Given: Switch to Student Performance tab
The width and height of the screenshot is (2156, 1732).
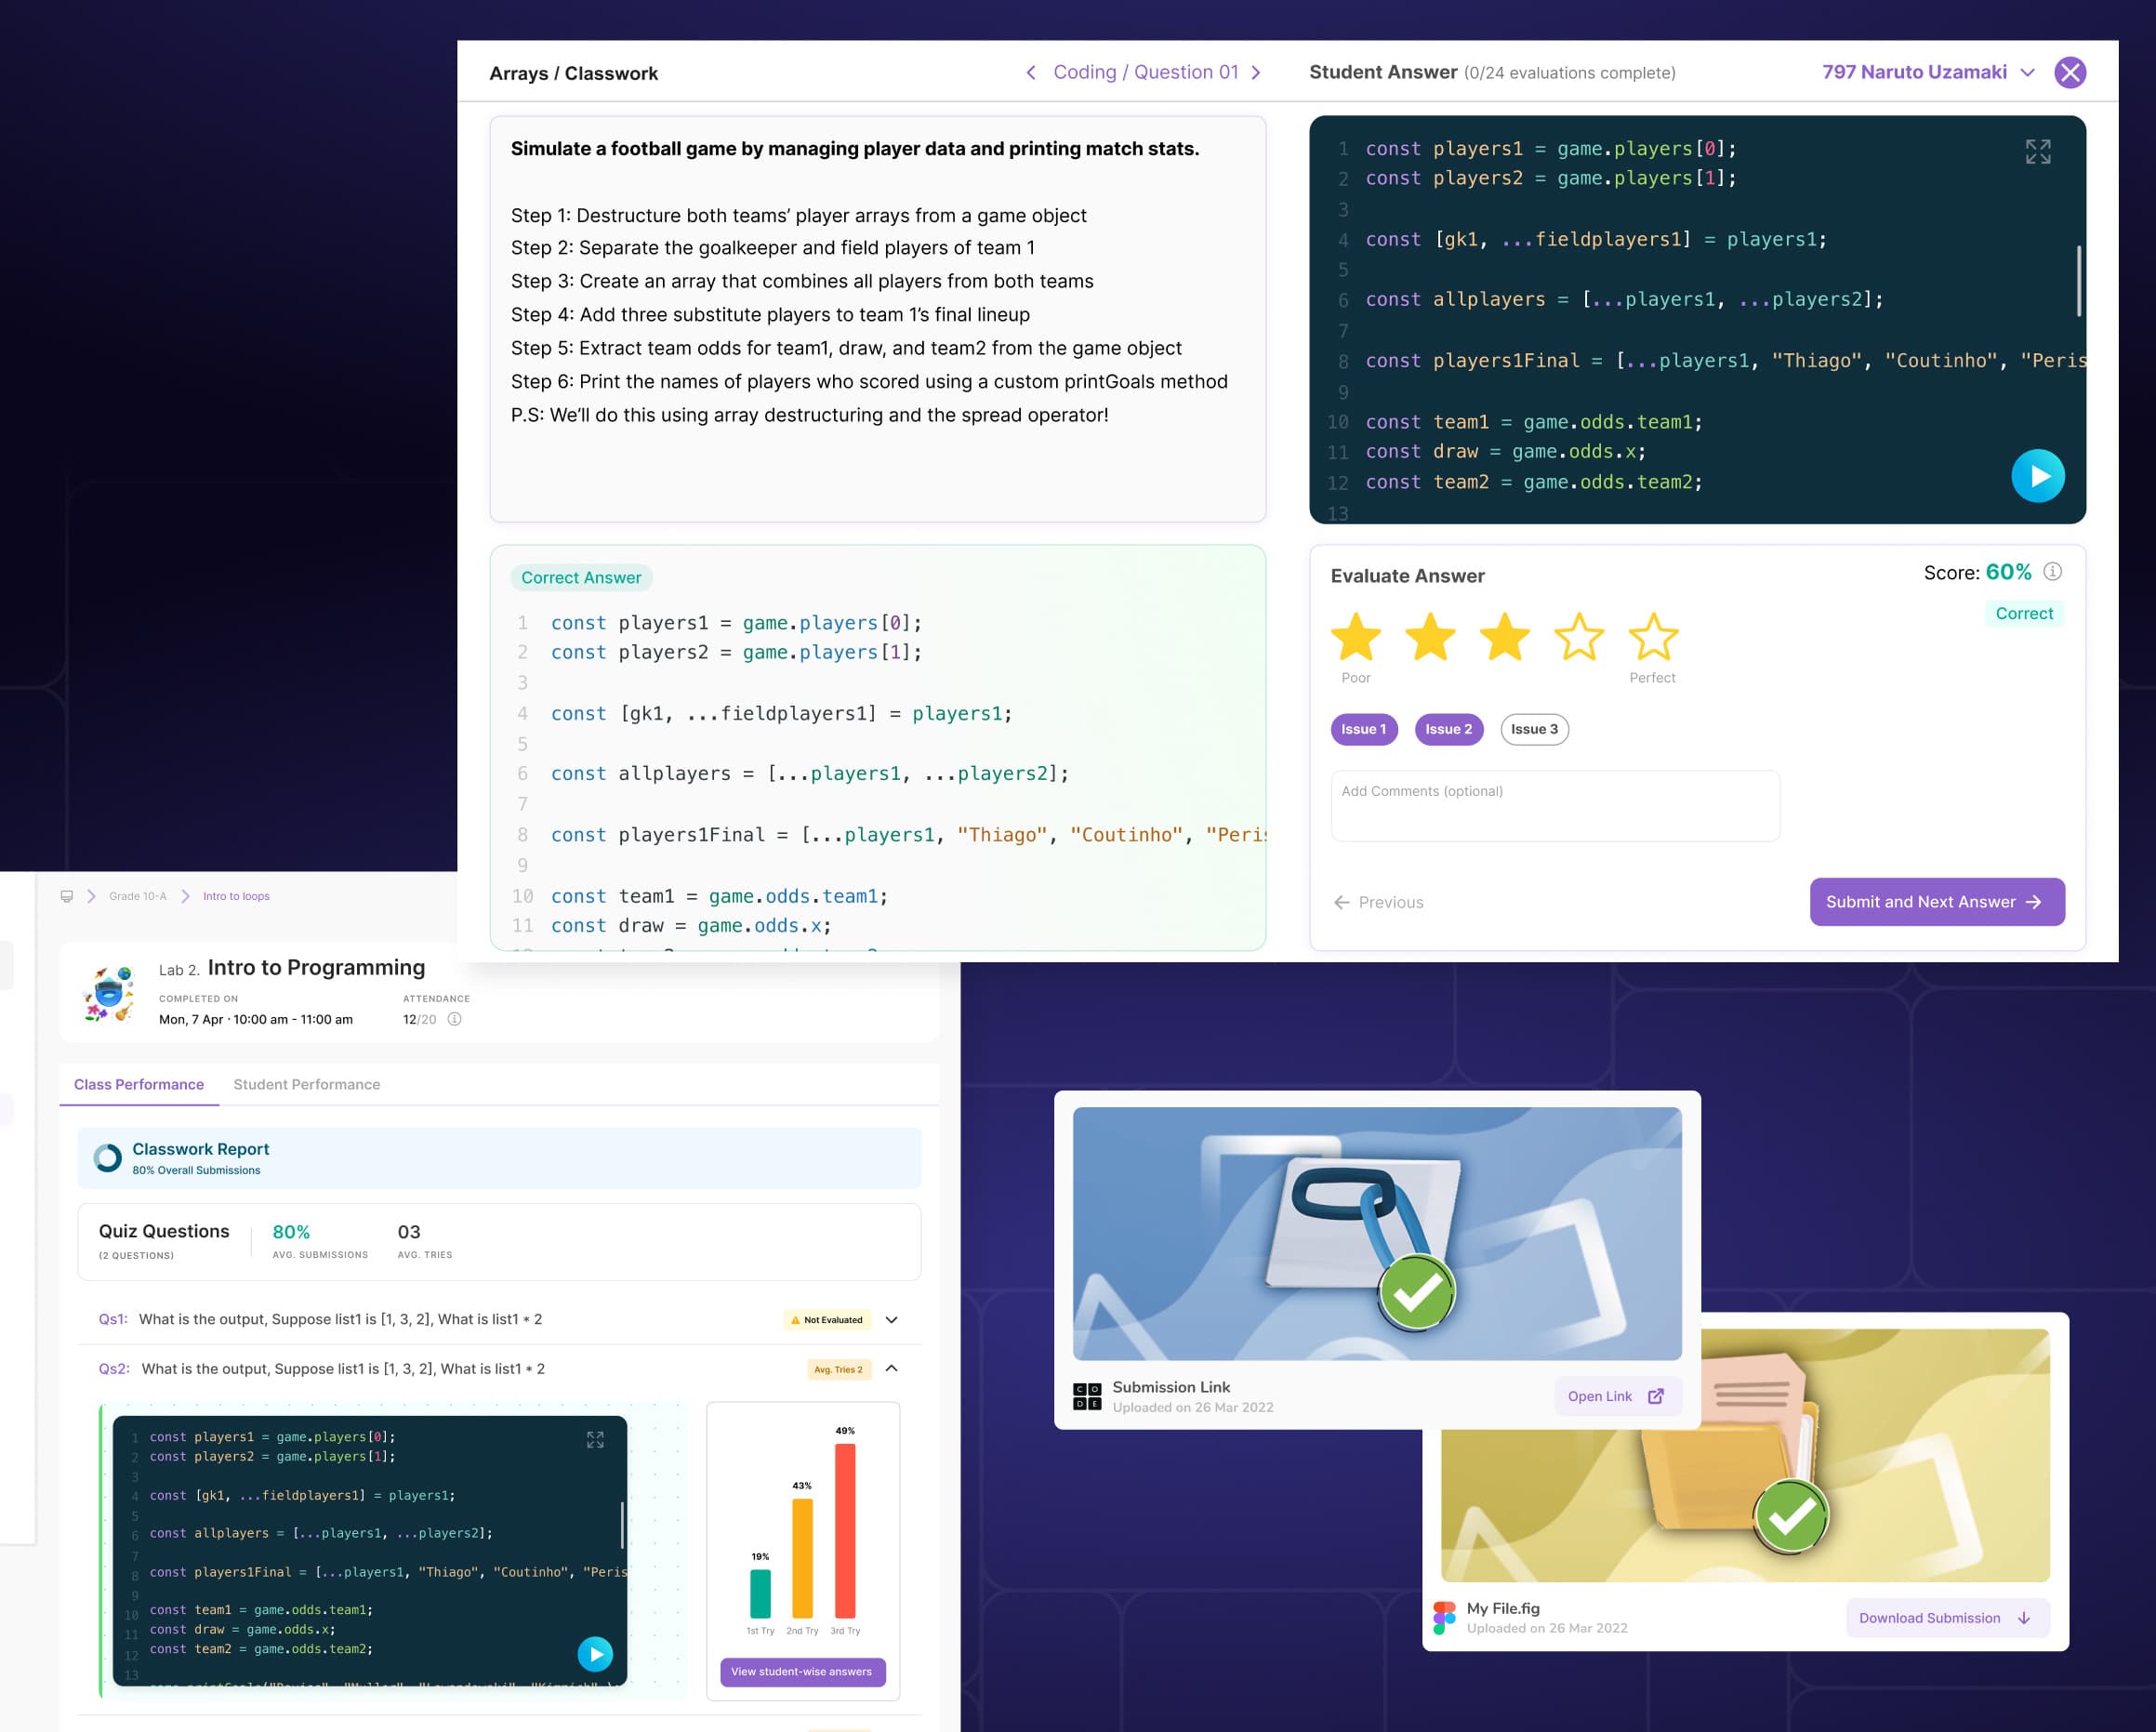Looking at the screenshot, I should 306,1084.
